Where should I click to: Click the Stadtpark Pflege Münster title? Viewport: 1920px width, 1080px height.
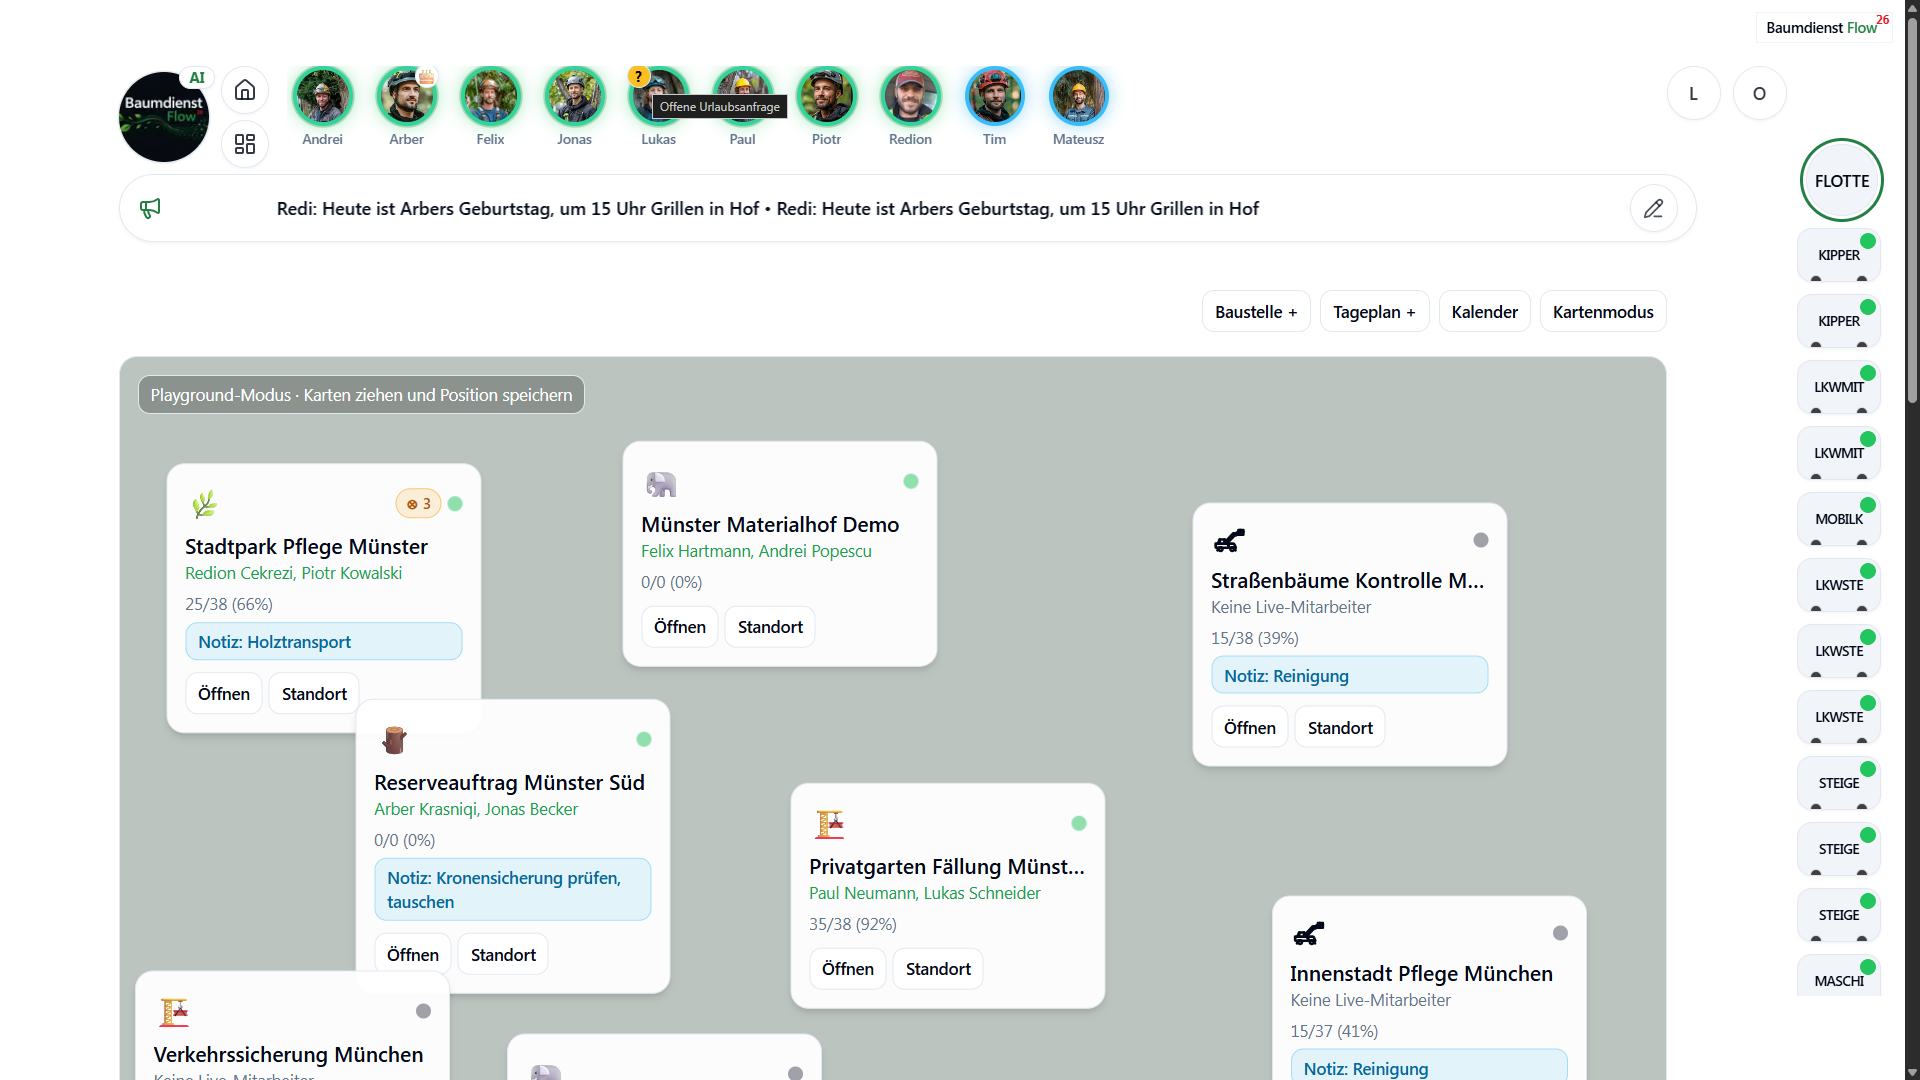point(306,547)
